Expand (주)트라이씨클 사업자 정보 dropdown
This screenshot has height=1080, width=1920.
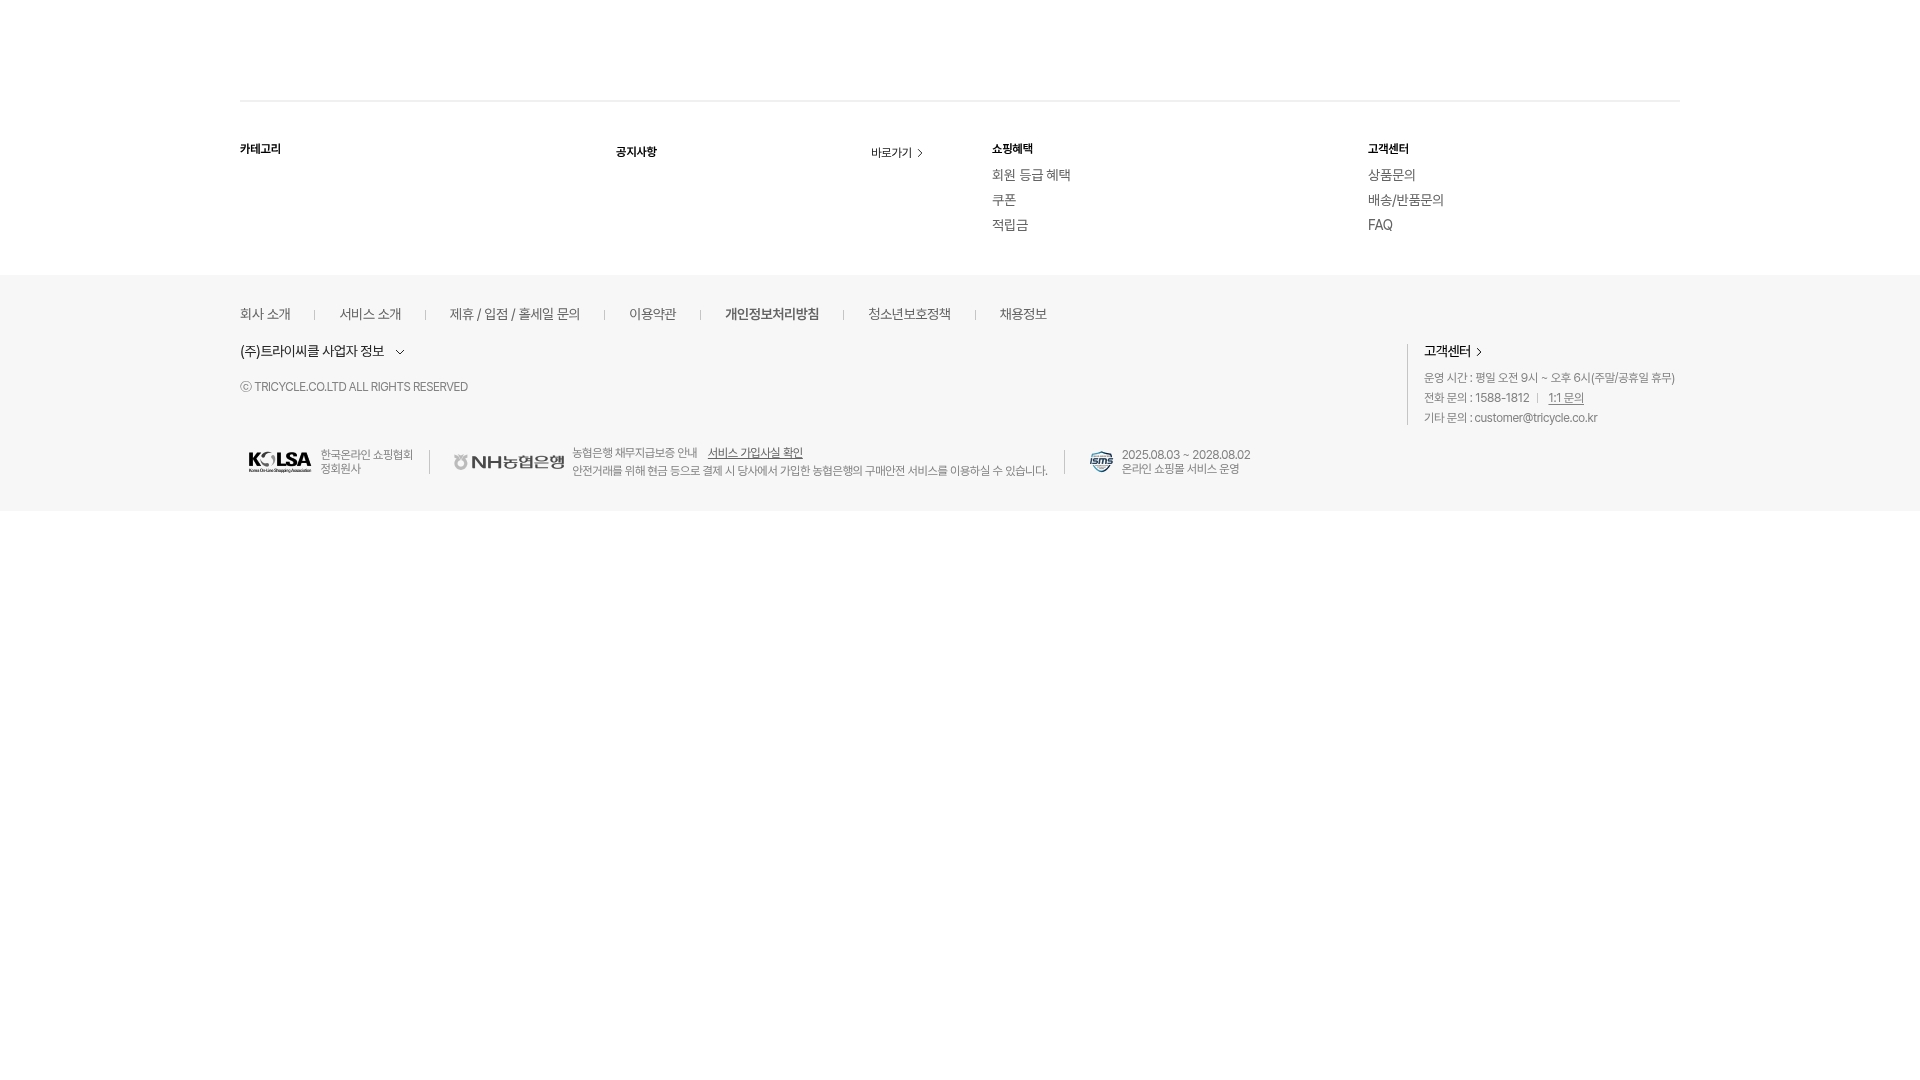point(322,352)
